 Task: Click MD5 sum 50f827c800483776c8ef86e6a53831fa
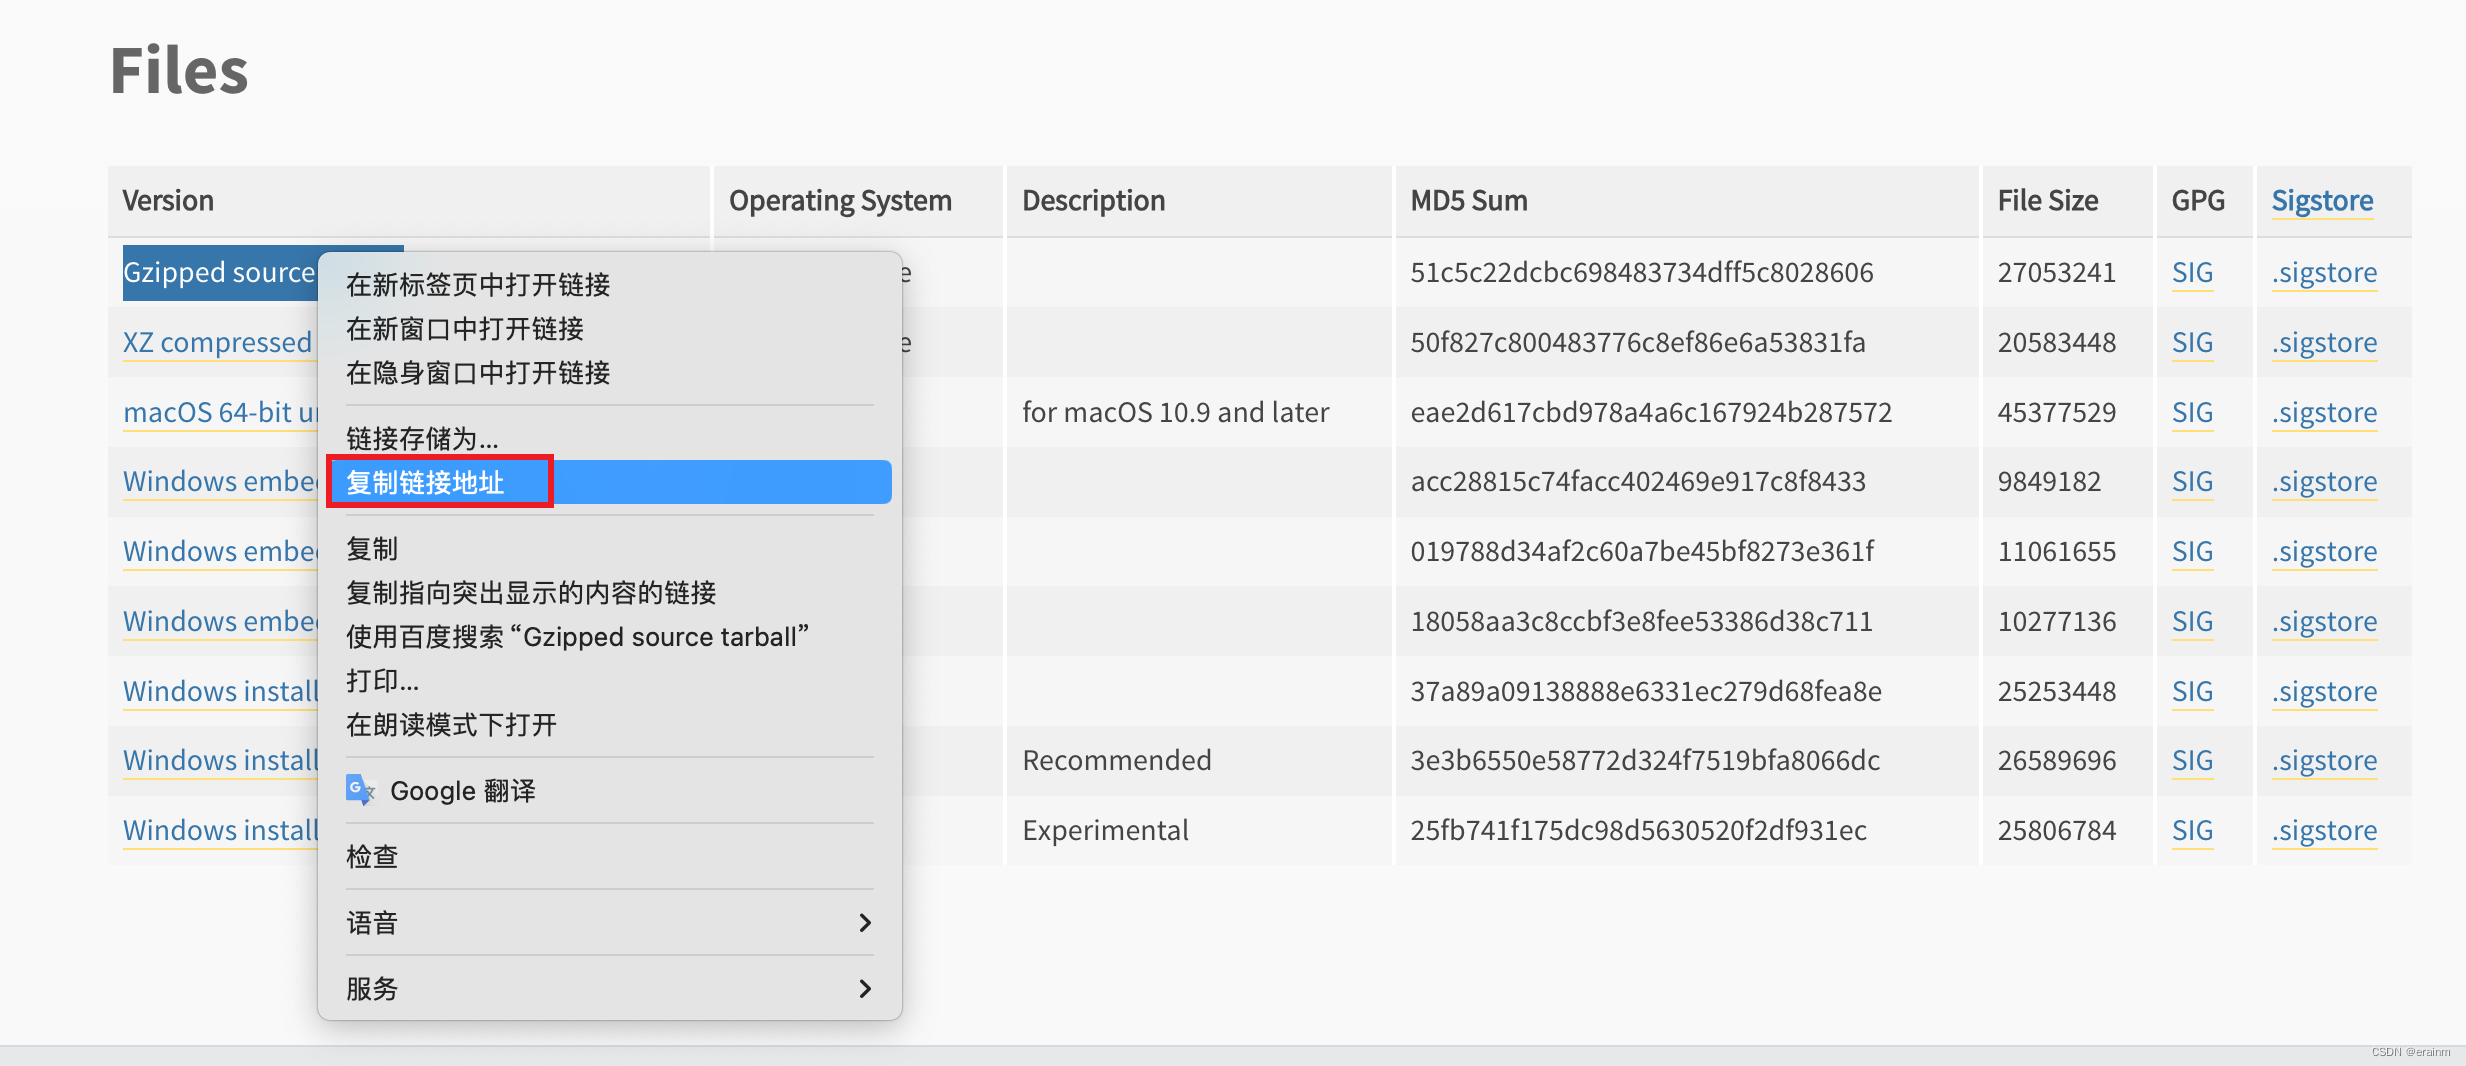1637,342
